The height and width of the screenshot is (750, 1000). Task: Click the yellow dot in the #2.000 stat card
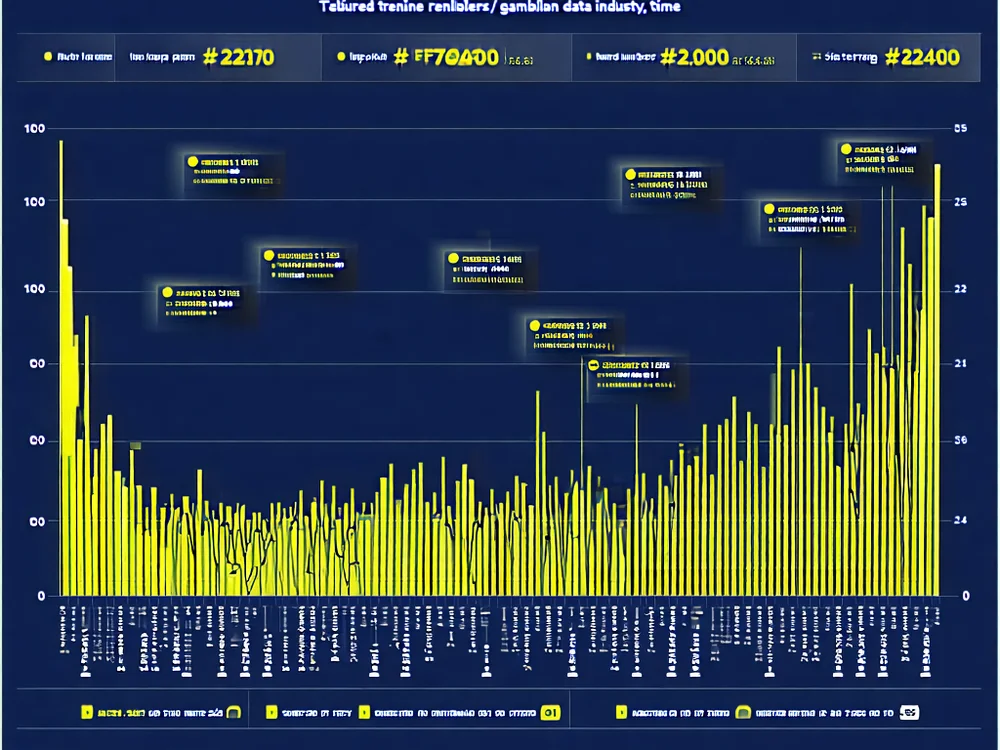tap(590, 58)
